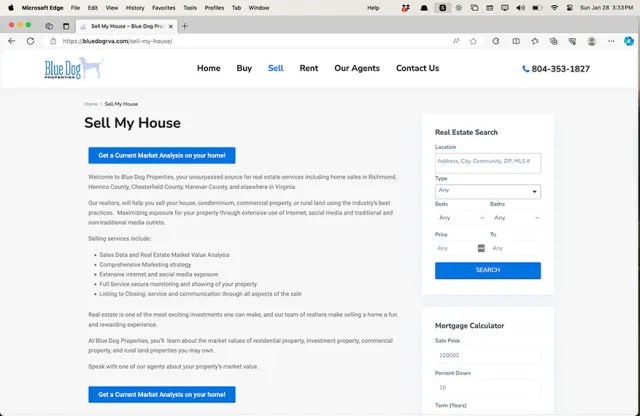Click the address bar URL
This screenshot has width=640, height=416.
pyautogui.click(x=118, y=41)
